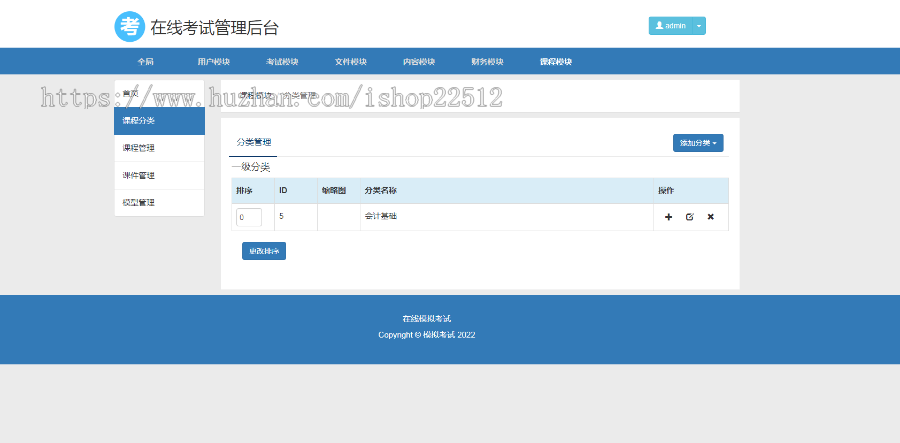Select 课程分类 in the sidebar
Screen dimensions: 900x443
[159, 121]
